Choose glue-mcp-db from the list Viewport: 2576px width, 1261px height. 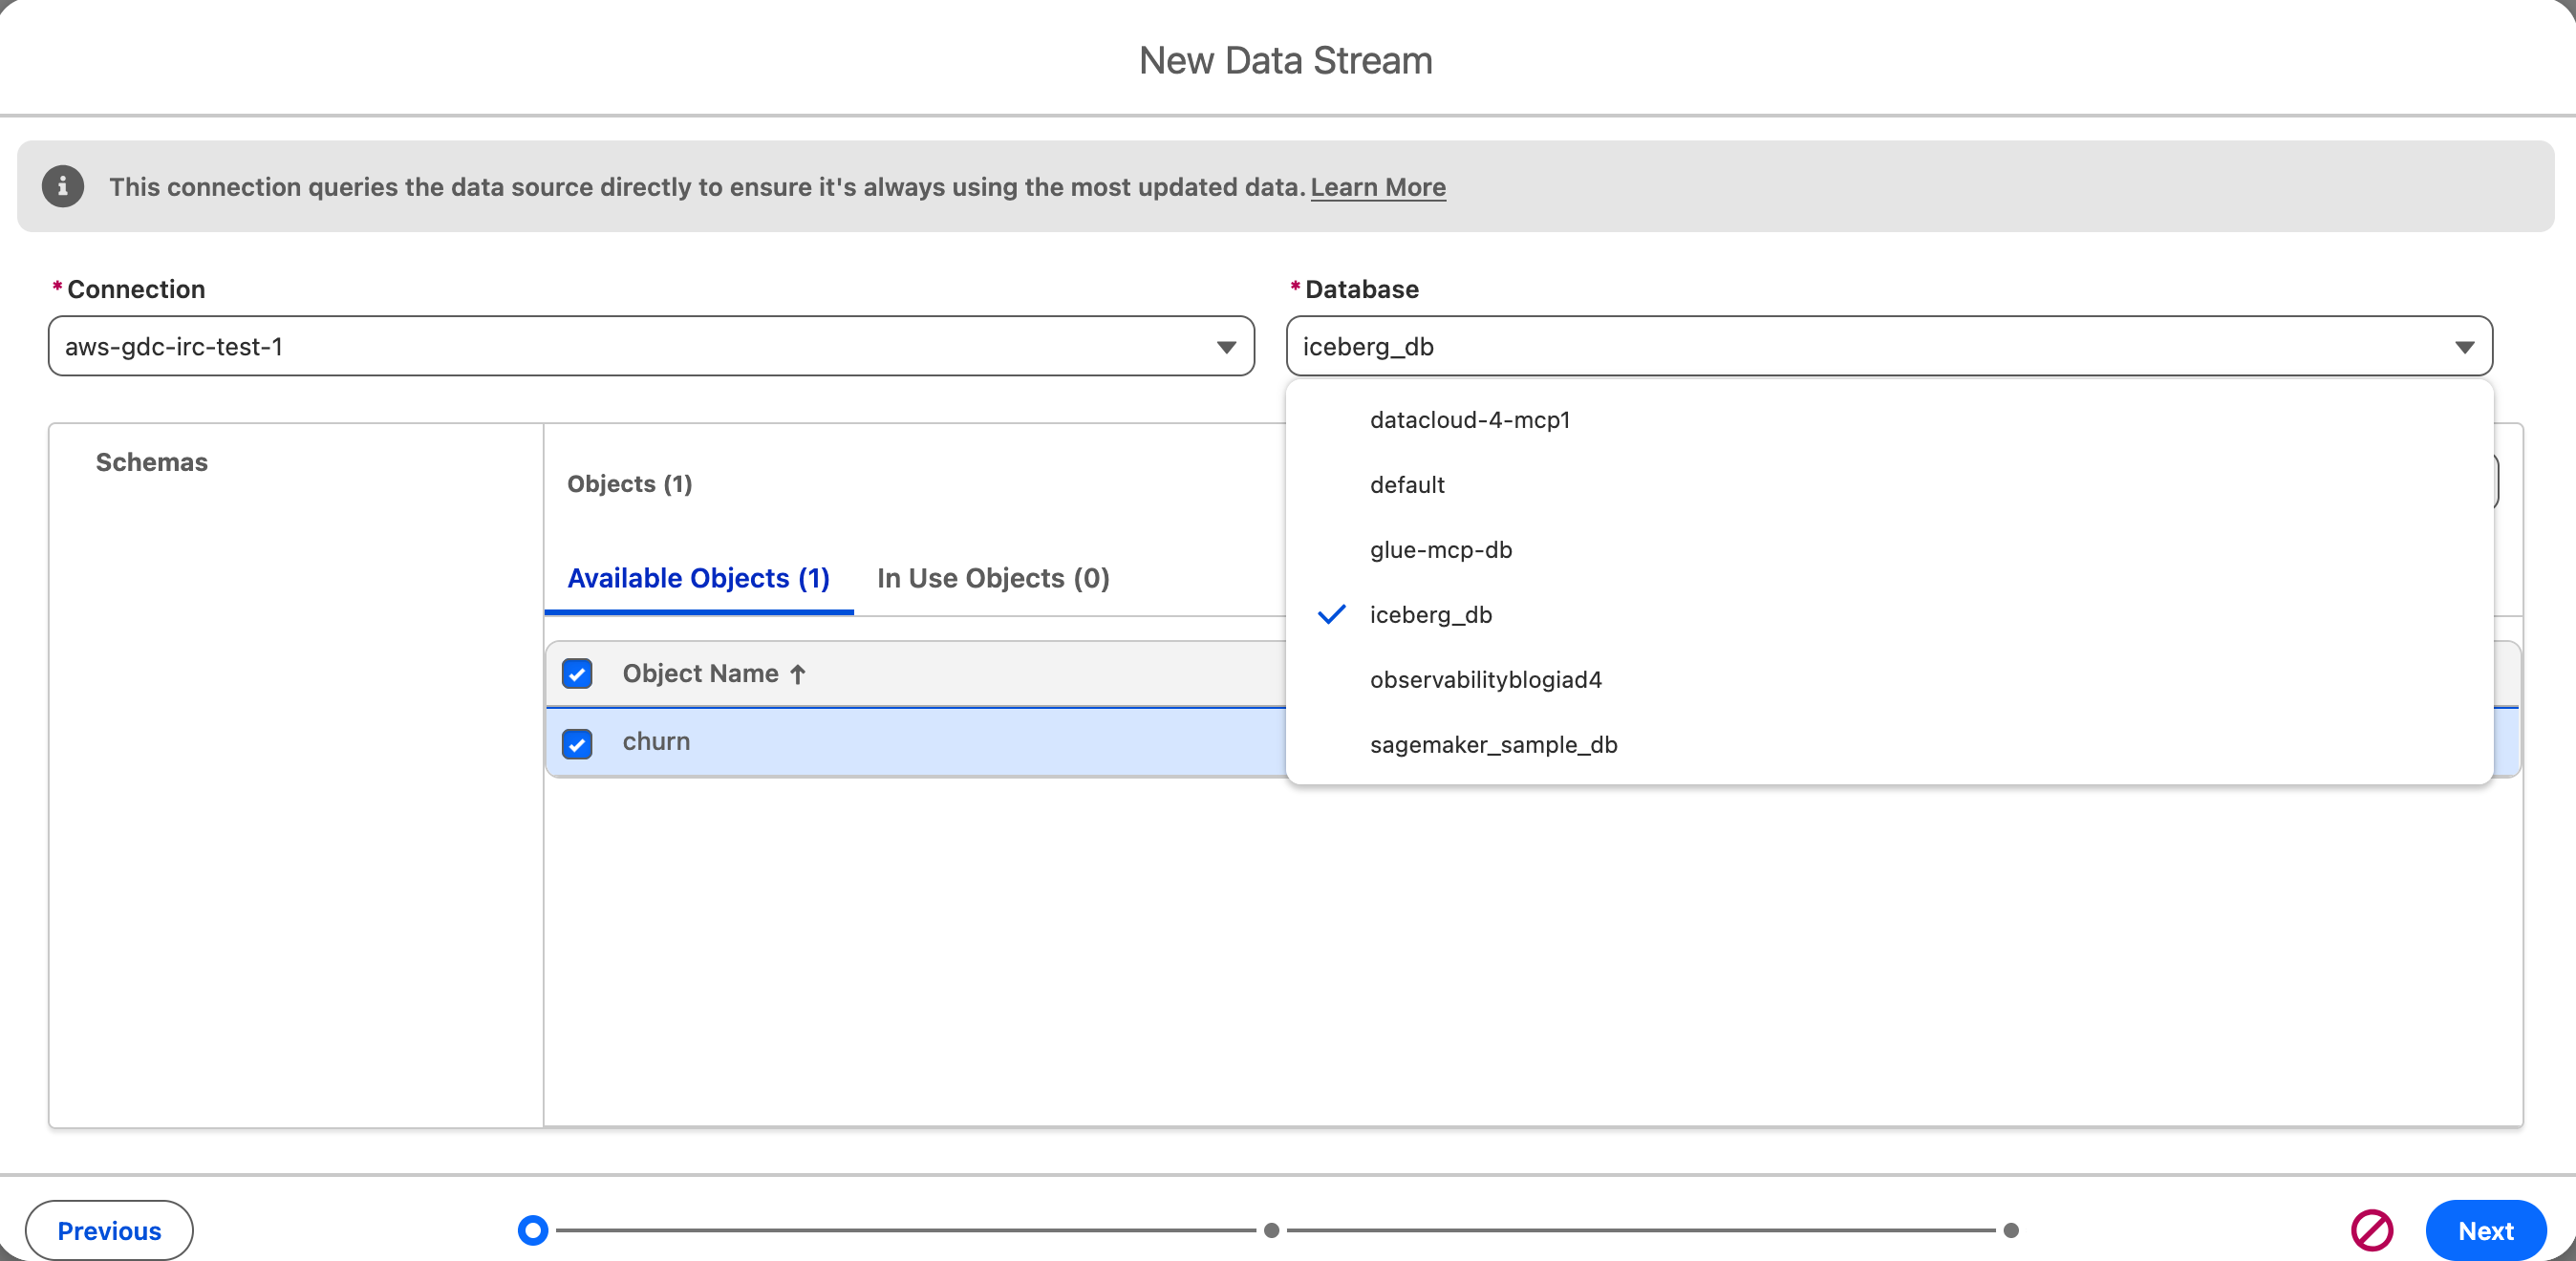[1888, 550]
